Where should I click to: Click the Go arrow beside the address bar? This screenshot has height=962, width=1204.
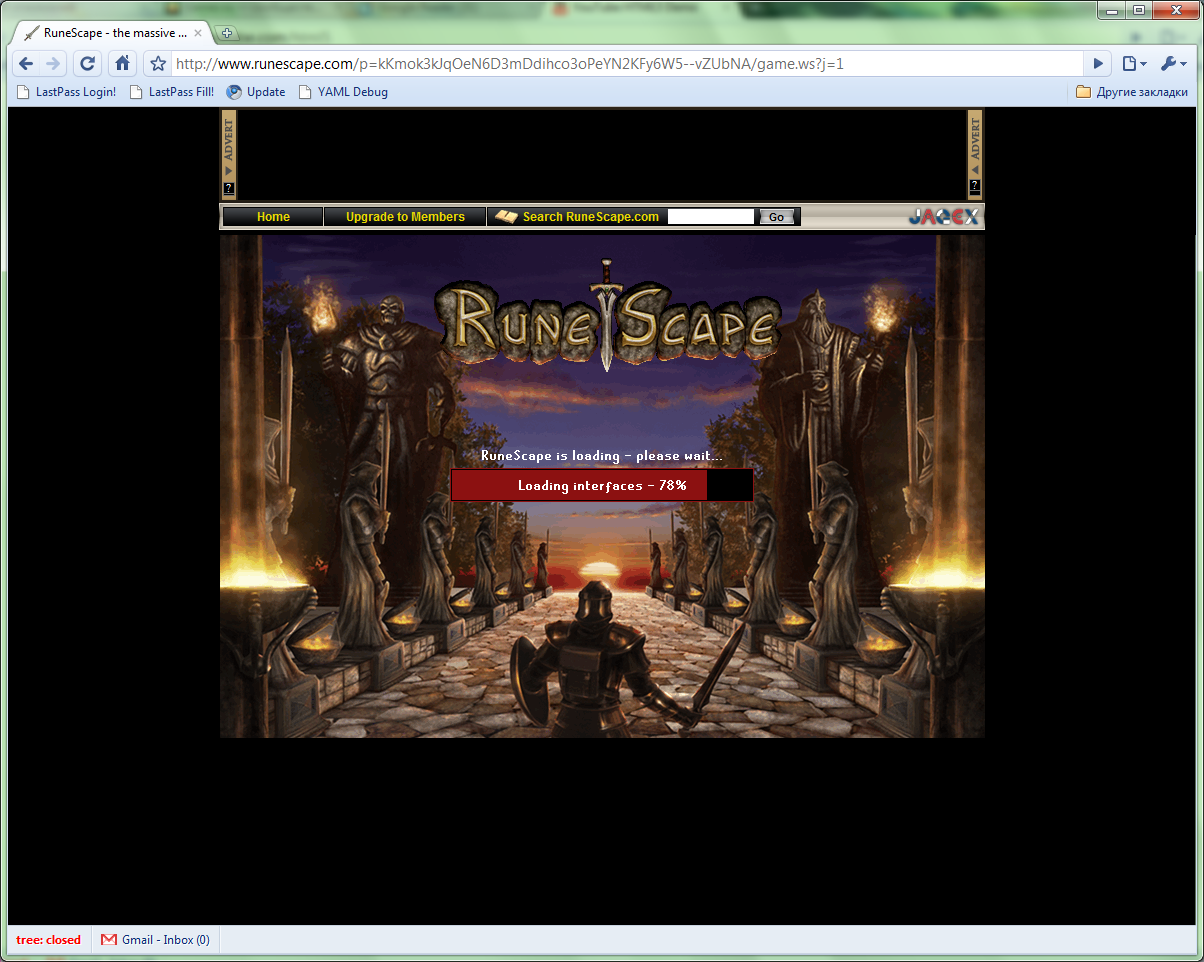point(1098,64)
